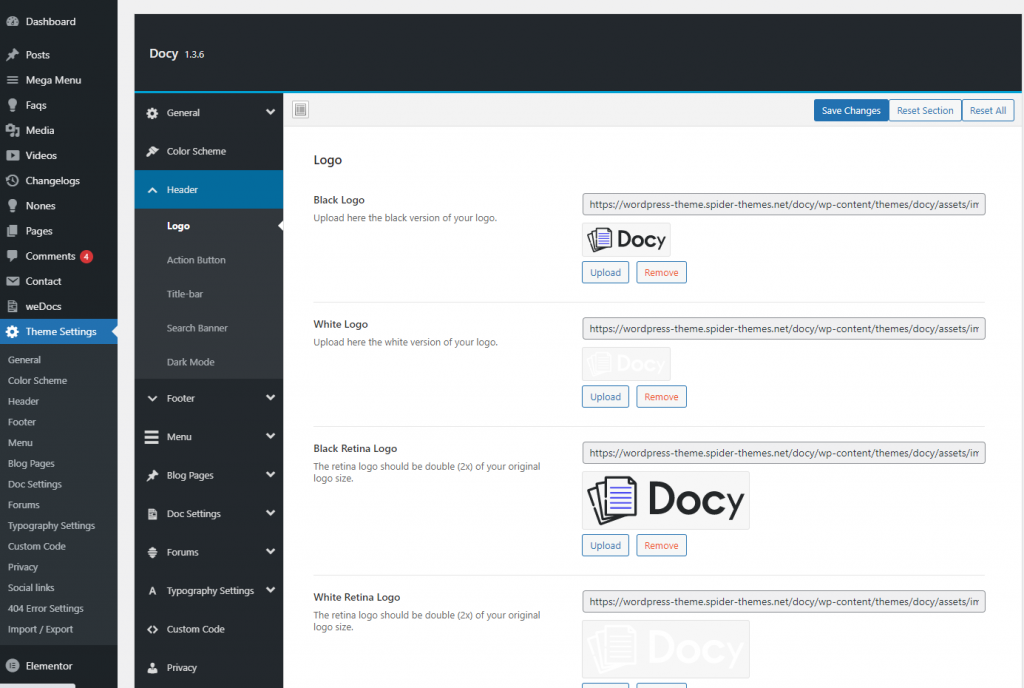Click the Videos play icon

[x=12, y=155]
